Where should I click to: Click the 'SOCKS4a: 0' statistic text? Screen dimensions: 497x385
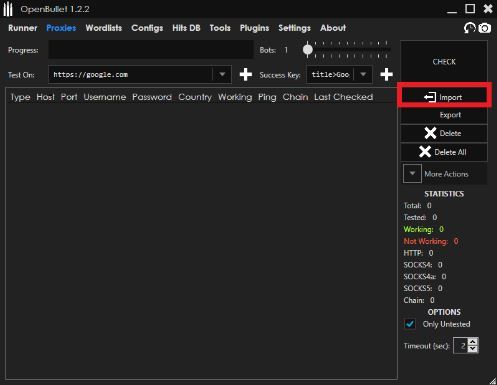pos(425,276)
